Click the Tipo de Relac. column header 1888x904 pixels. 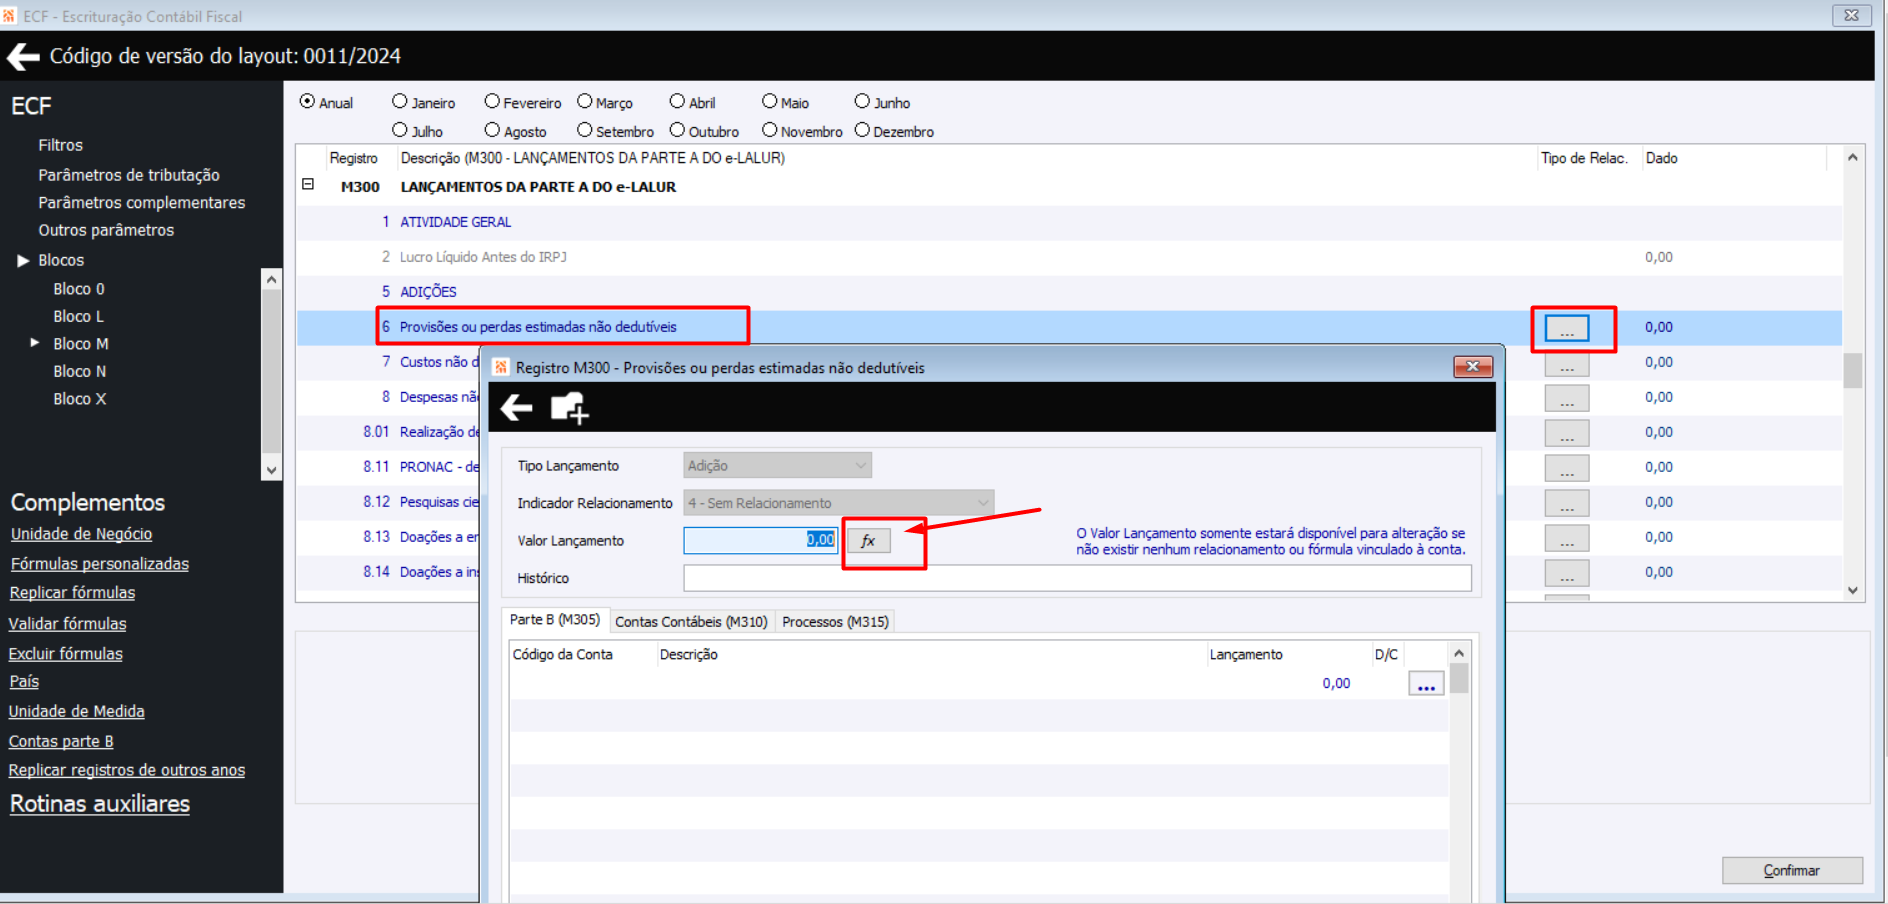1584,158
